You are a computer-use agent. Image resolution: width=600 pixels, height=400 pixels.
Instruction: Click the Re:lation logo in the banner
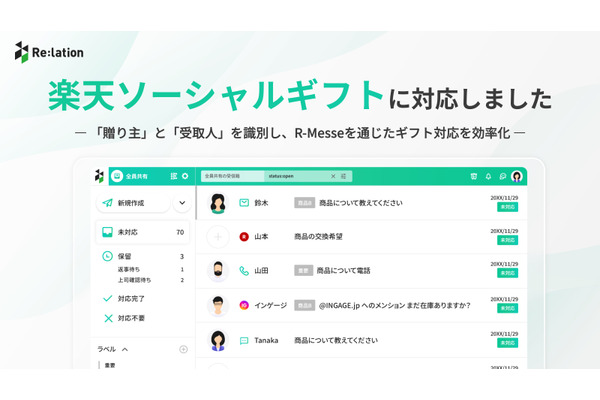[x=49, y=52]
